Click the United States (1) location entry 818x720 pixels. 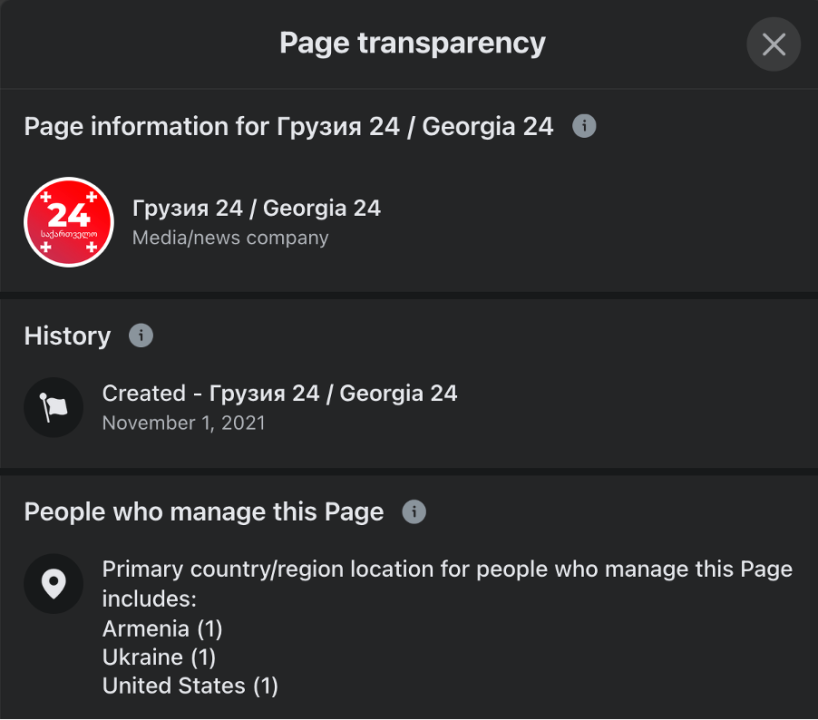coord(190,686)
